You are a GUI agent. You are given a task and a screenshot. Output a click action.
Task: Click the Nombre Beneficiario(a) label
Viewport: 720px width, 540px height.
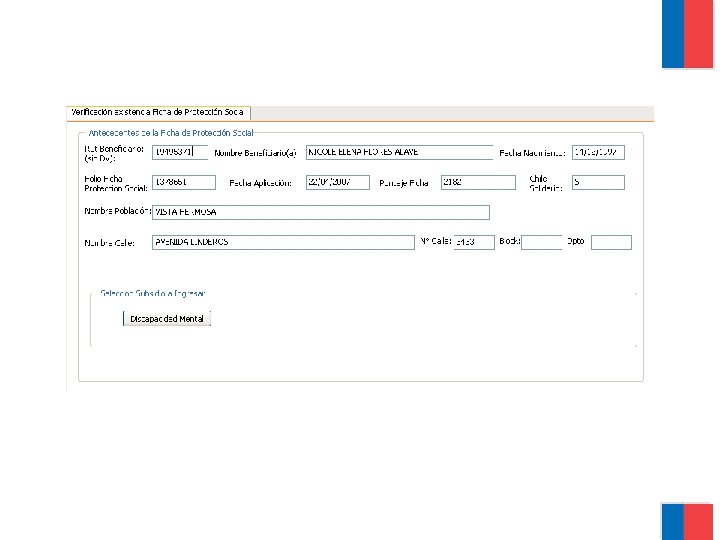255,153
